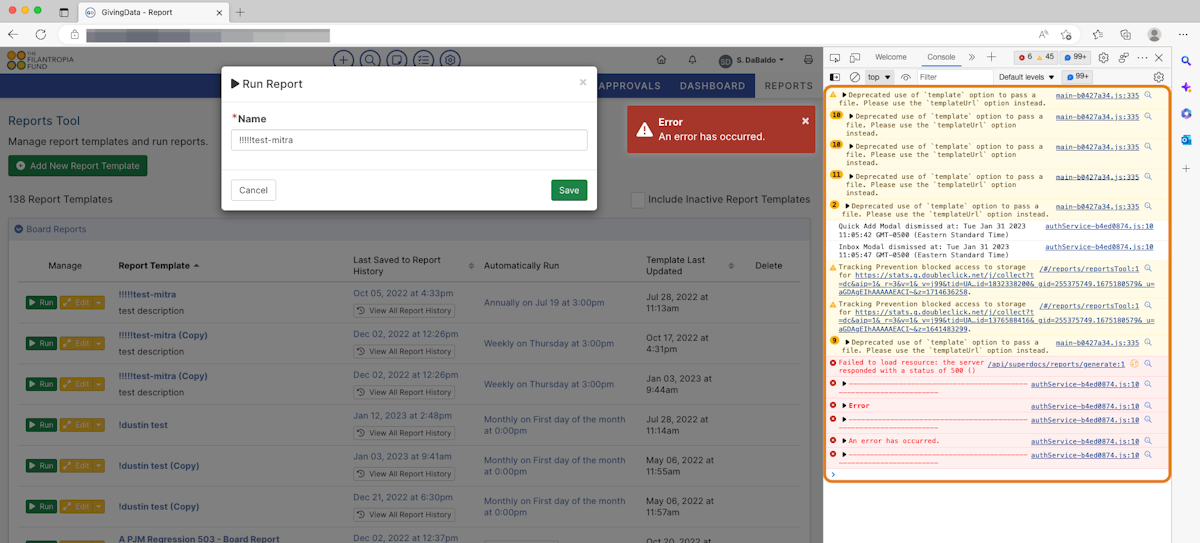The width and height of the screenshot is (1200, 543).
Task: Open Edit dropdown for !dustin test Jan 12 row
Action: 99,425
